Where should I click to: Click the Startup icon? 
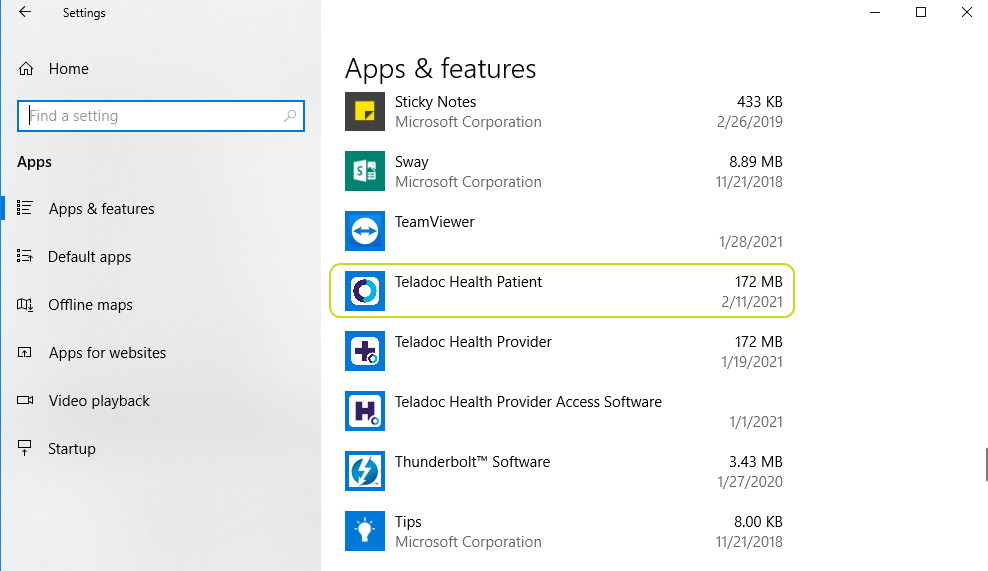click(25, 448)
